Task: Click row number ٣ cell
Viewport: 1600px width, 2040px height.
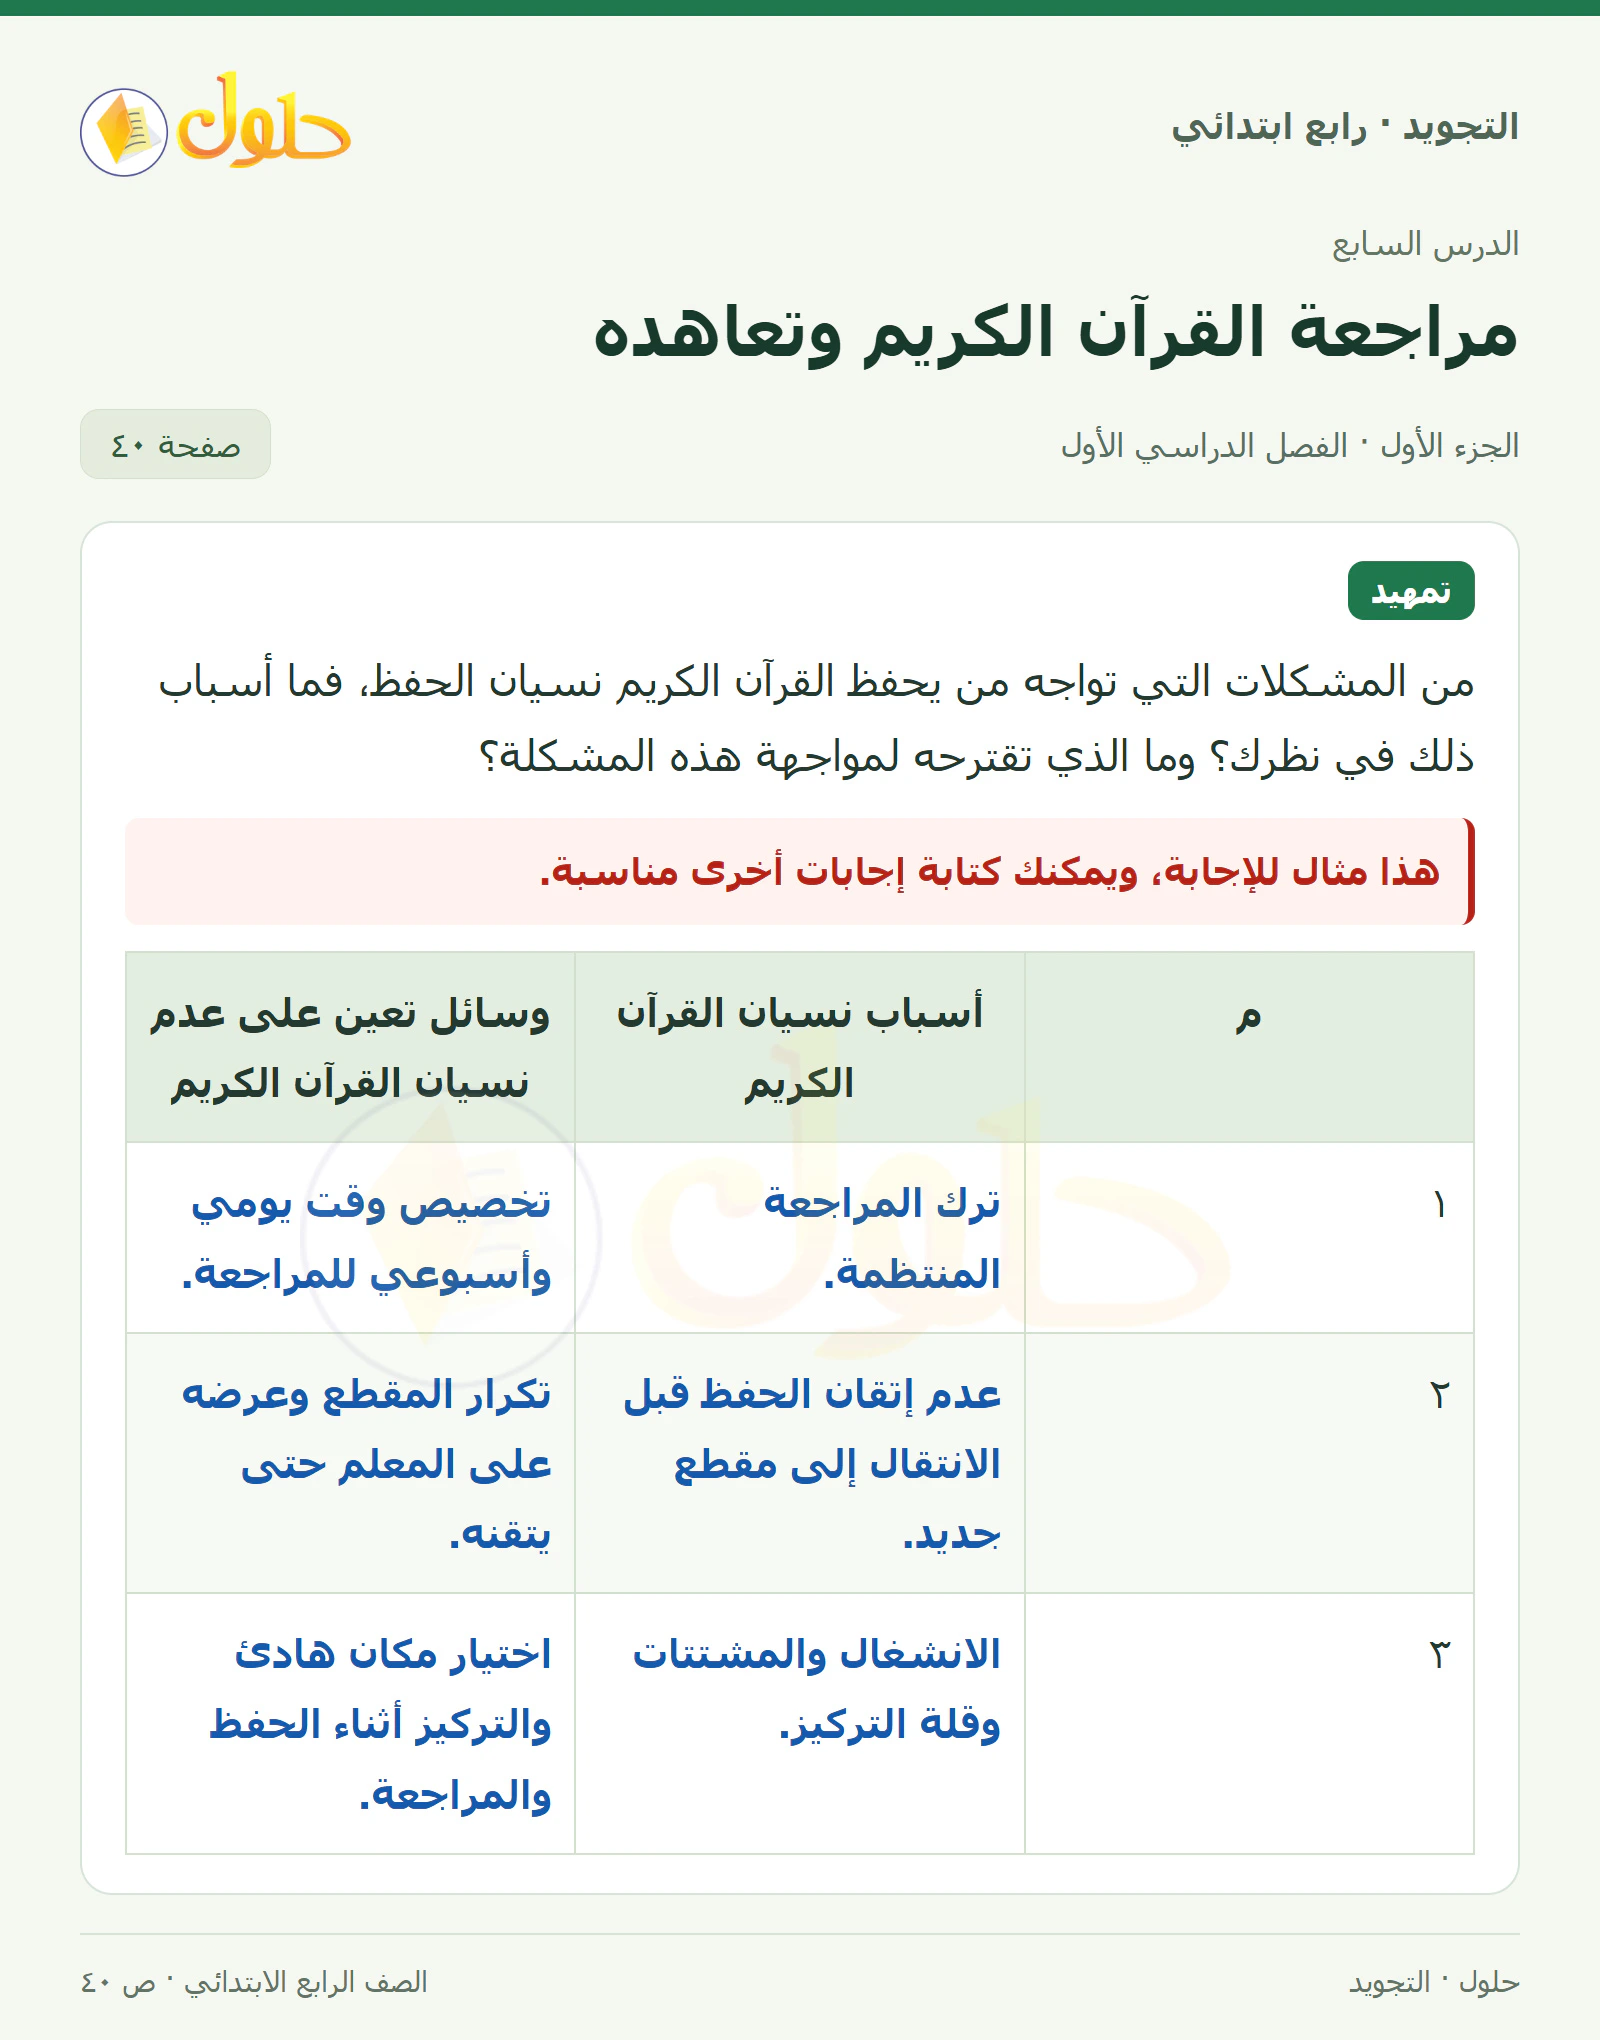Action: [x=1249, y=1724]
